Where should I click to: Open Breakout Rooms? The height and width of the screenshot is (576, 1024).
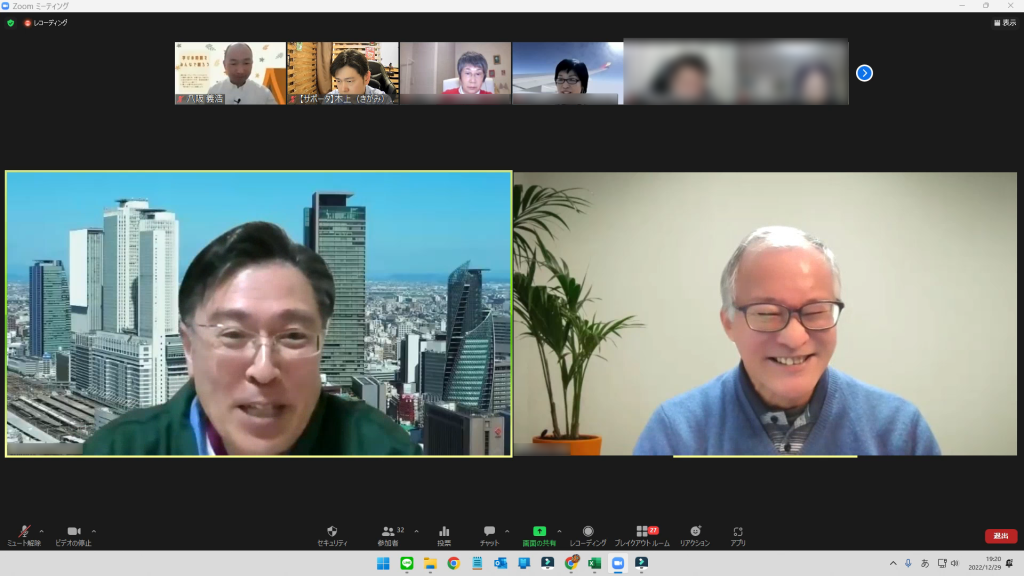click(642, 535)
